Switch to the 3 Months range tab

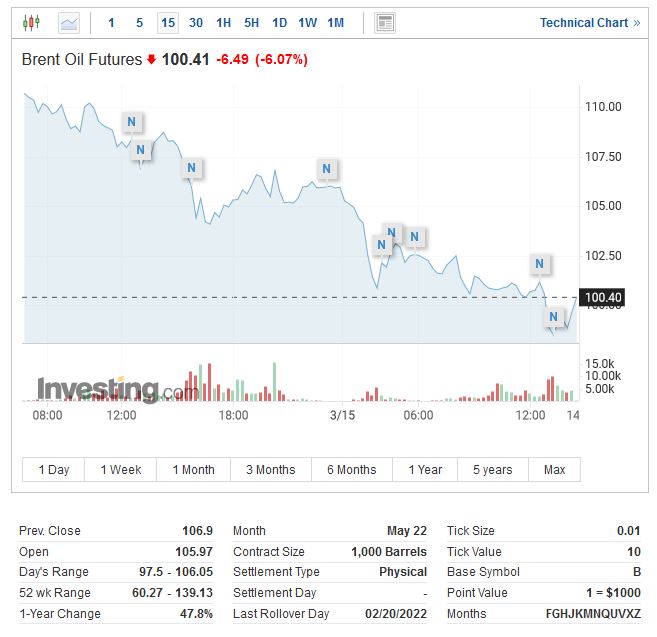(x=270, y=470)
